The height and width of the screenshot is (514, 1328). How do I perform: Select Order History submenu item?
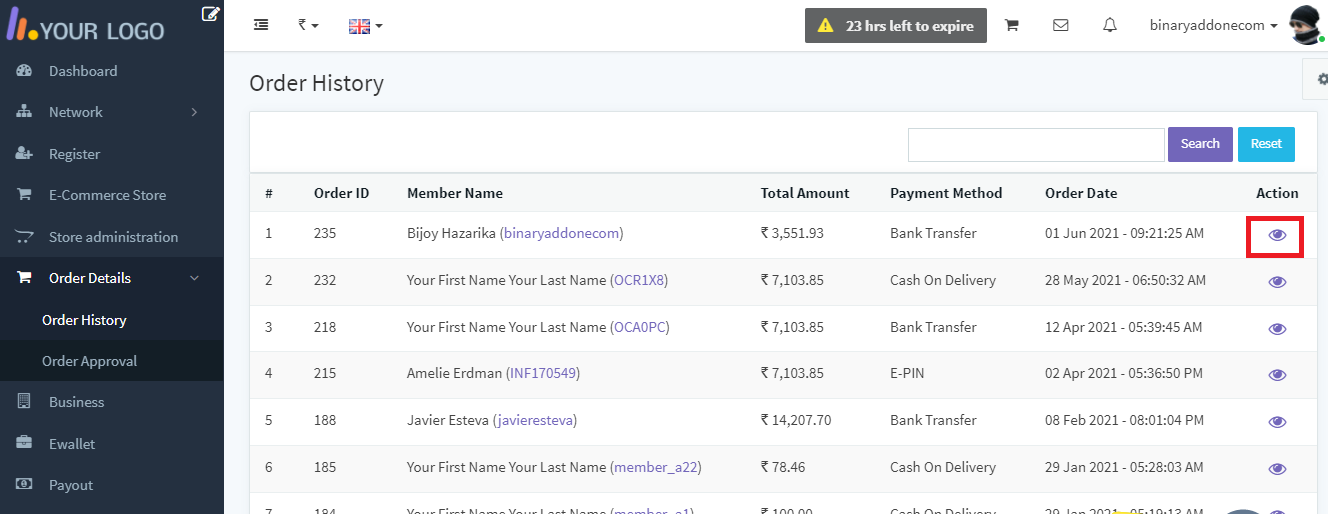(x=84, y=320)
